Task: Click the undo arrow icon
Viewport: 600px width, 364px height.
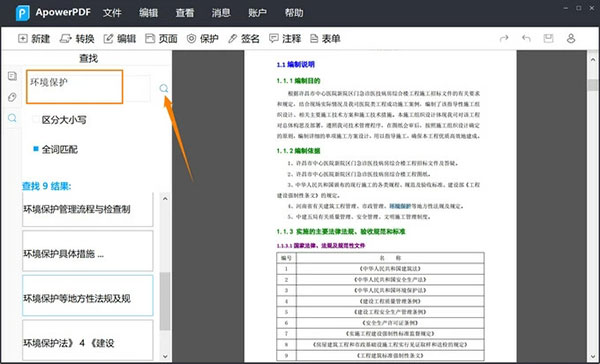Action: click(526, 38)
